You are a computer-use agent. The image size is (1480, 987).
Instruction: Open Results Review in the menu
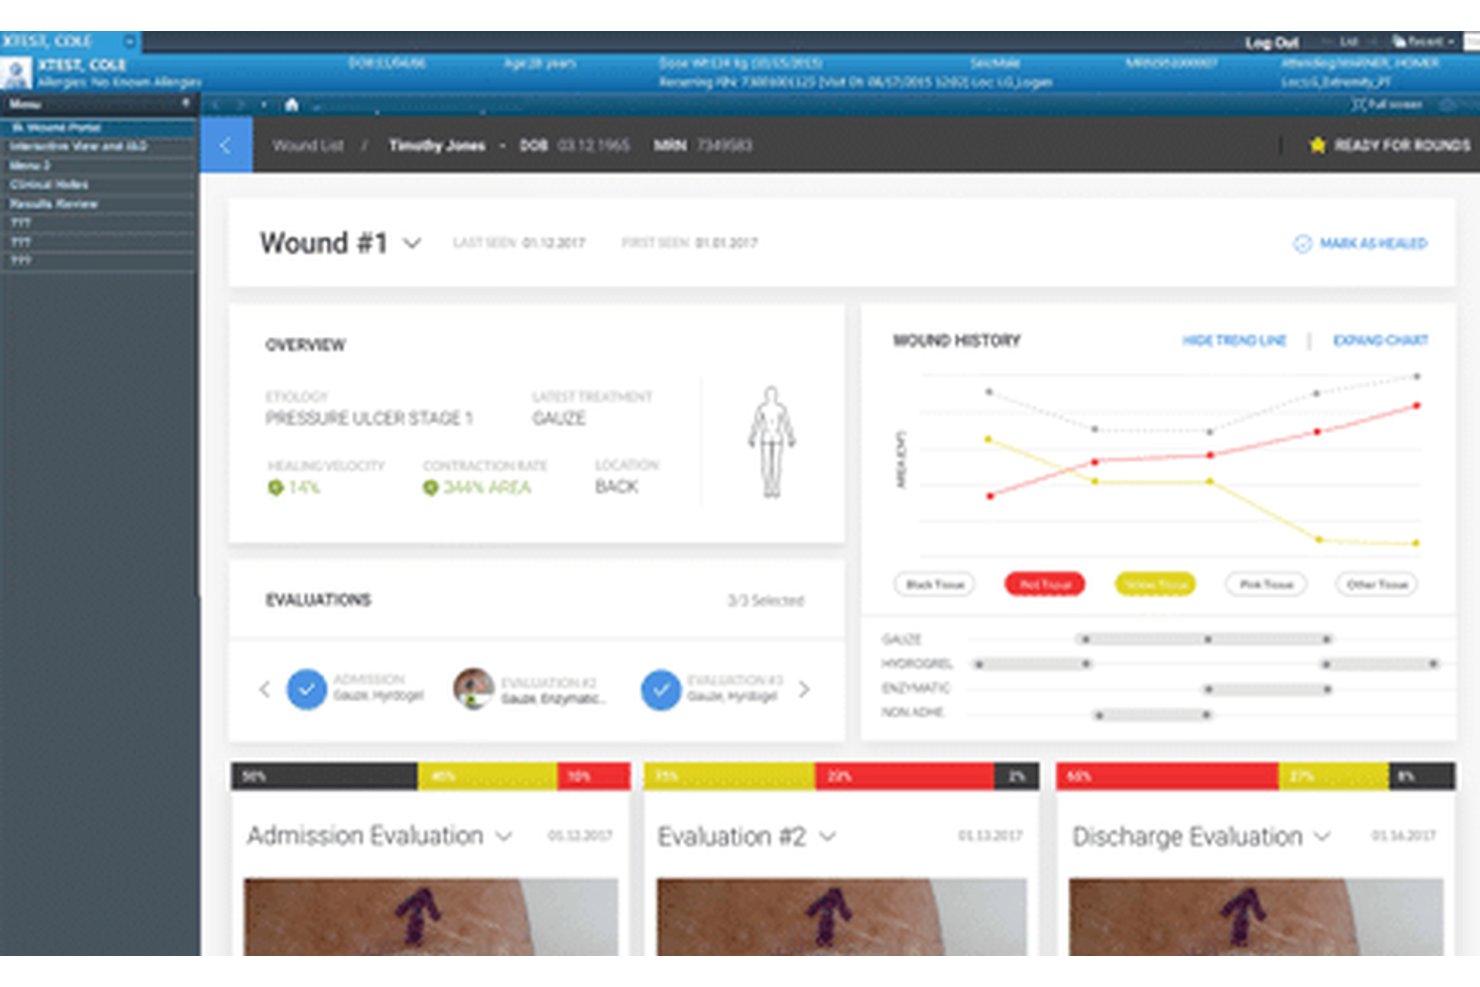coord(98,203)
